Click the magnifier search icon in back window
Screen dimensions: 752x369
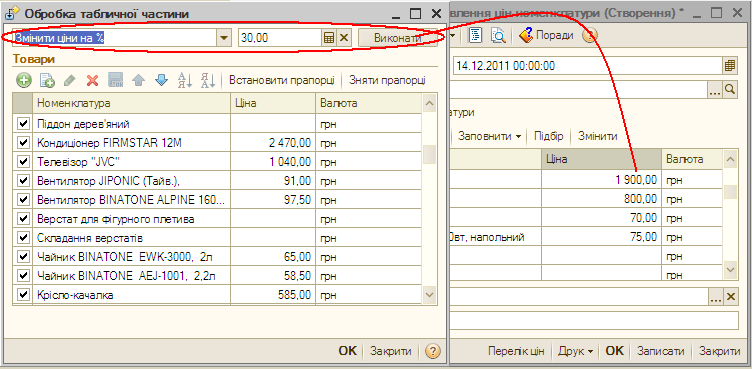730,89
